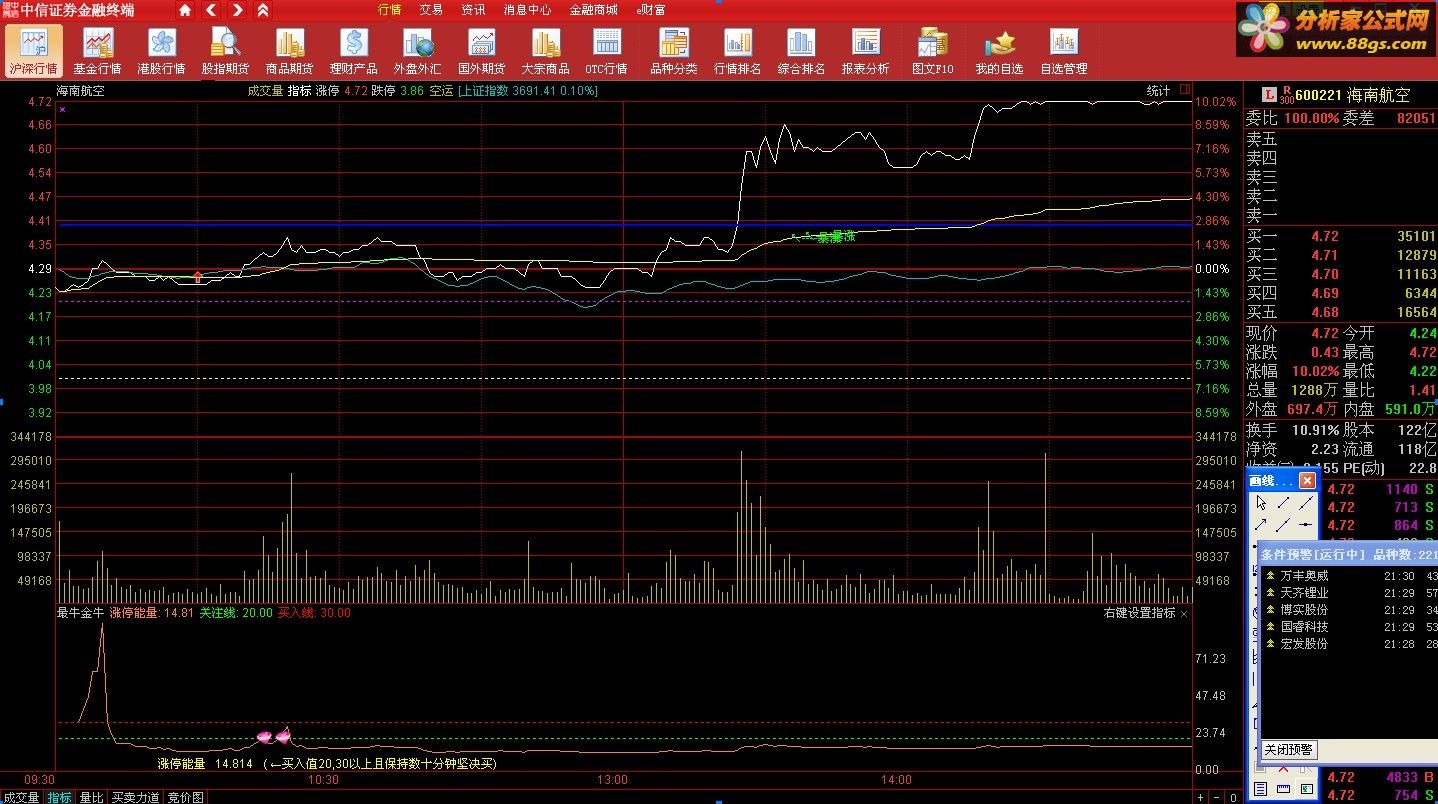Close the 最牛金牛 indicator panel with the x

[1185, 613]
